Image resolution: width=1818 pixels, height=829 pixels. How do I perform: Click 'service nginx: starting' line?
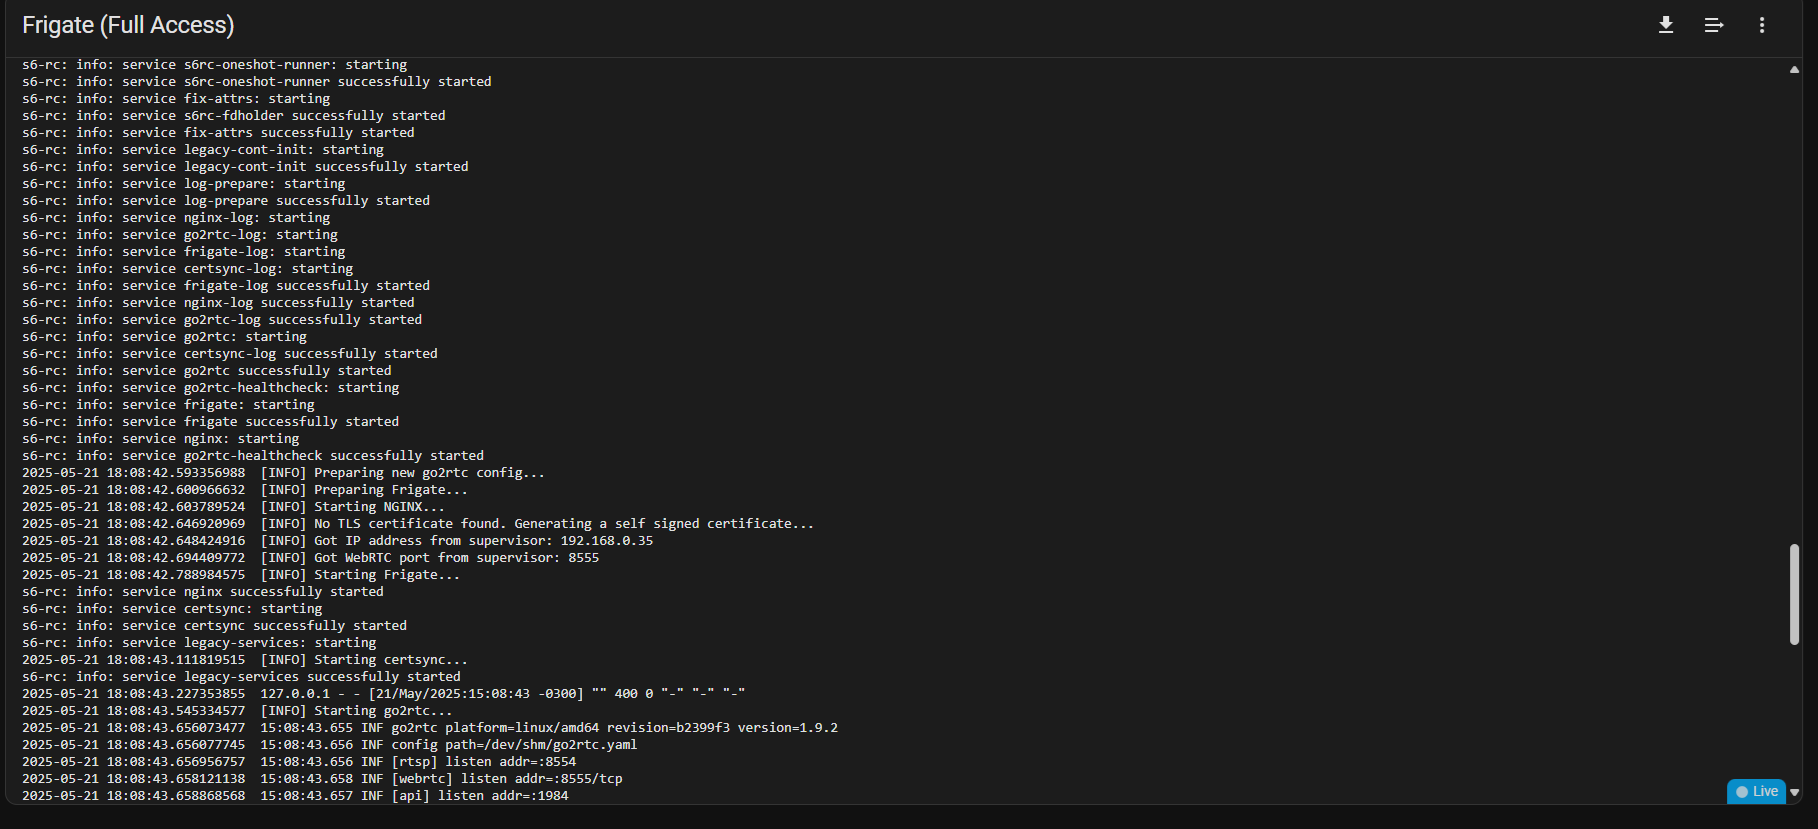pos(161,439)
